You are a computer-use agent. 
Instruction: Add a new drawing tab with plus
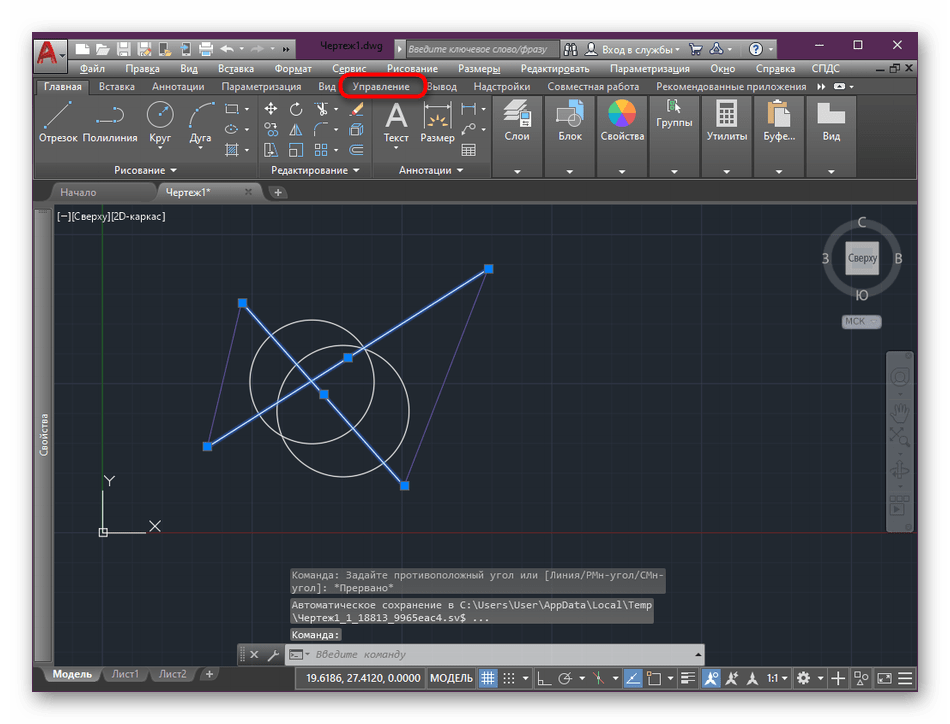click(x=277, y=193)
